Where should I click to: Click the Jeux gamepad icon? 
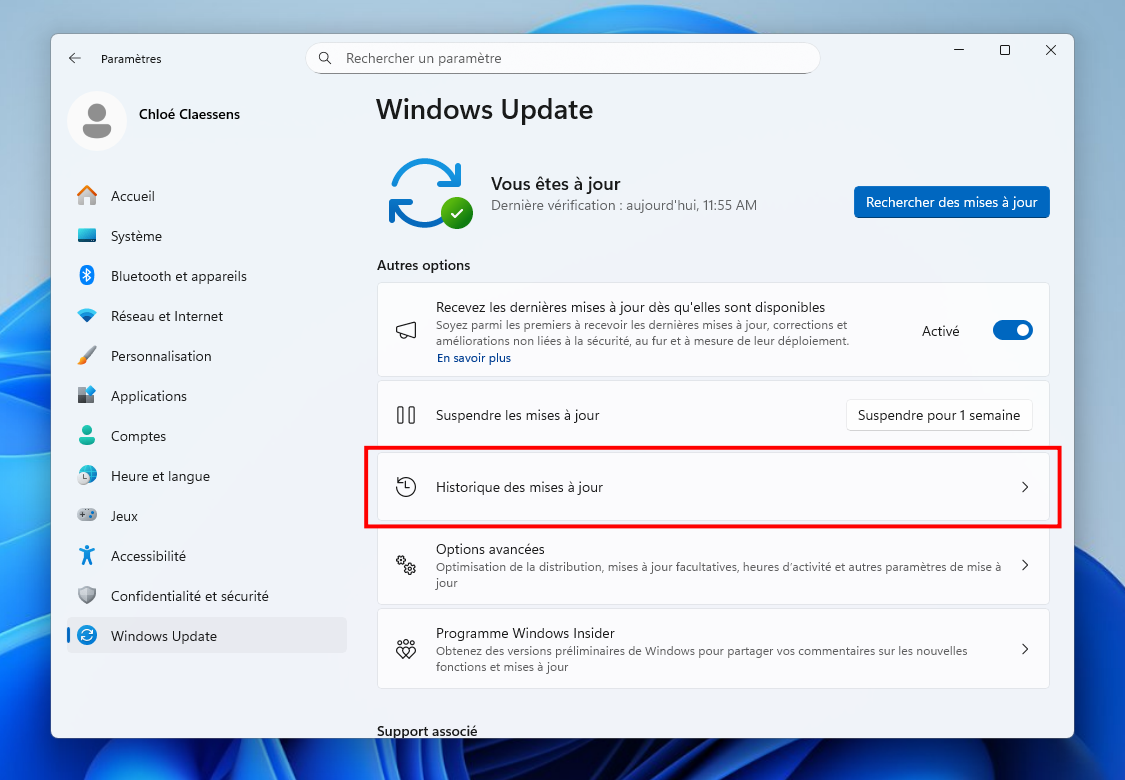(x=87, y=516)
